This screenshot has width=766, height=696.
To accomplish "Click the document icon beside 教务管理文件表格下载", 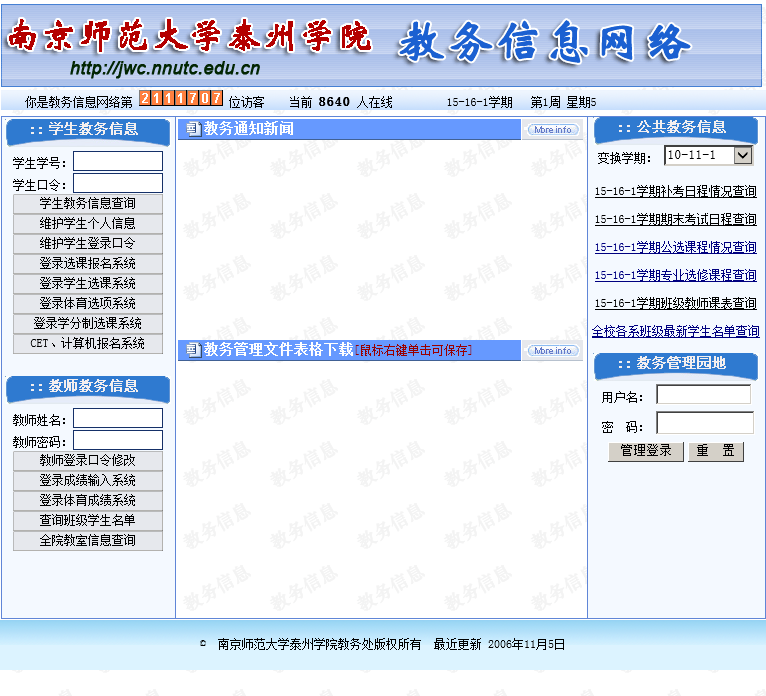I will [193, 350].
